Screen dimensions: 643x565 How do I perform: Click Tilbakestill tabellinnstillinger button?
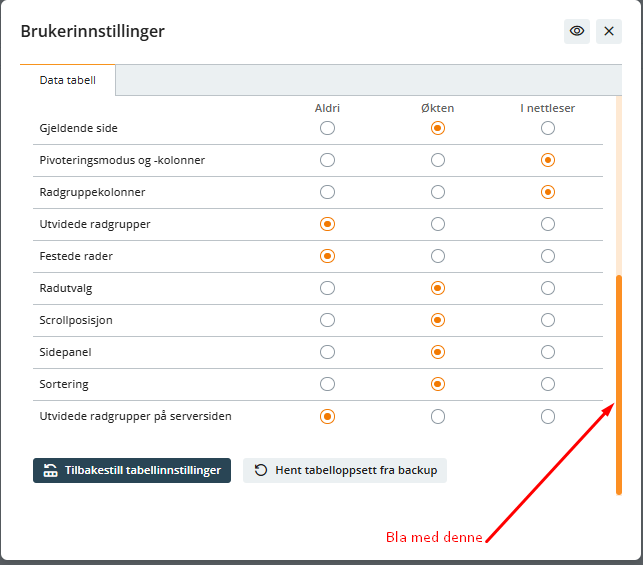pos(132,470)
